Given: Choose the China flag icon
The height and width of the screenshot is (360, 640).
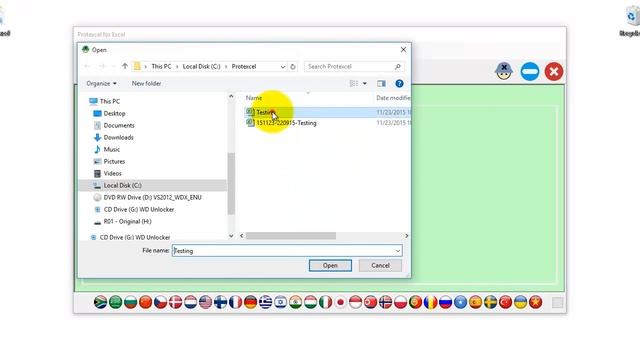Looking at the screenshot, I should (x=145, y=302).
